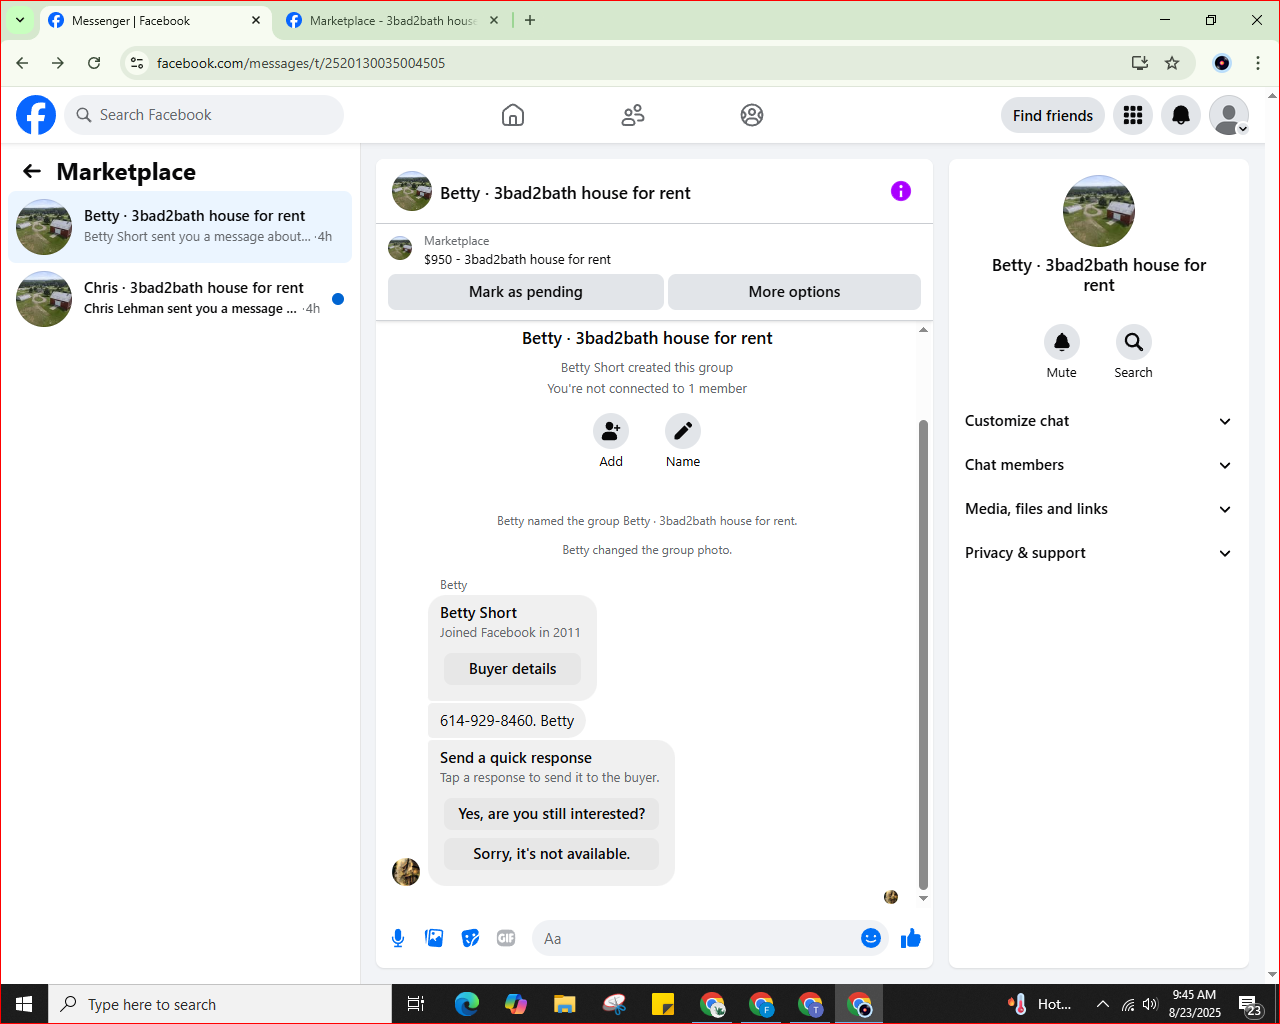Click the Betty Short profile name text
This screenshot has height=1024, width=1280.
pyautogui.click(x=478, y=613)
